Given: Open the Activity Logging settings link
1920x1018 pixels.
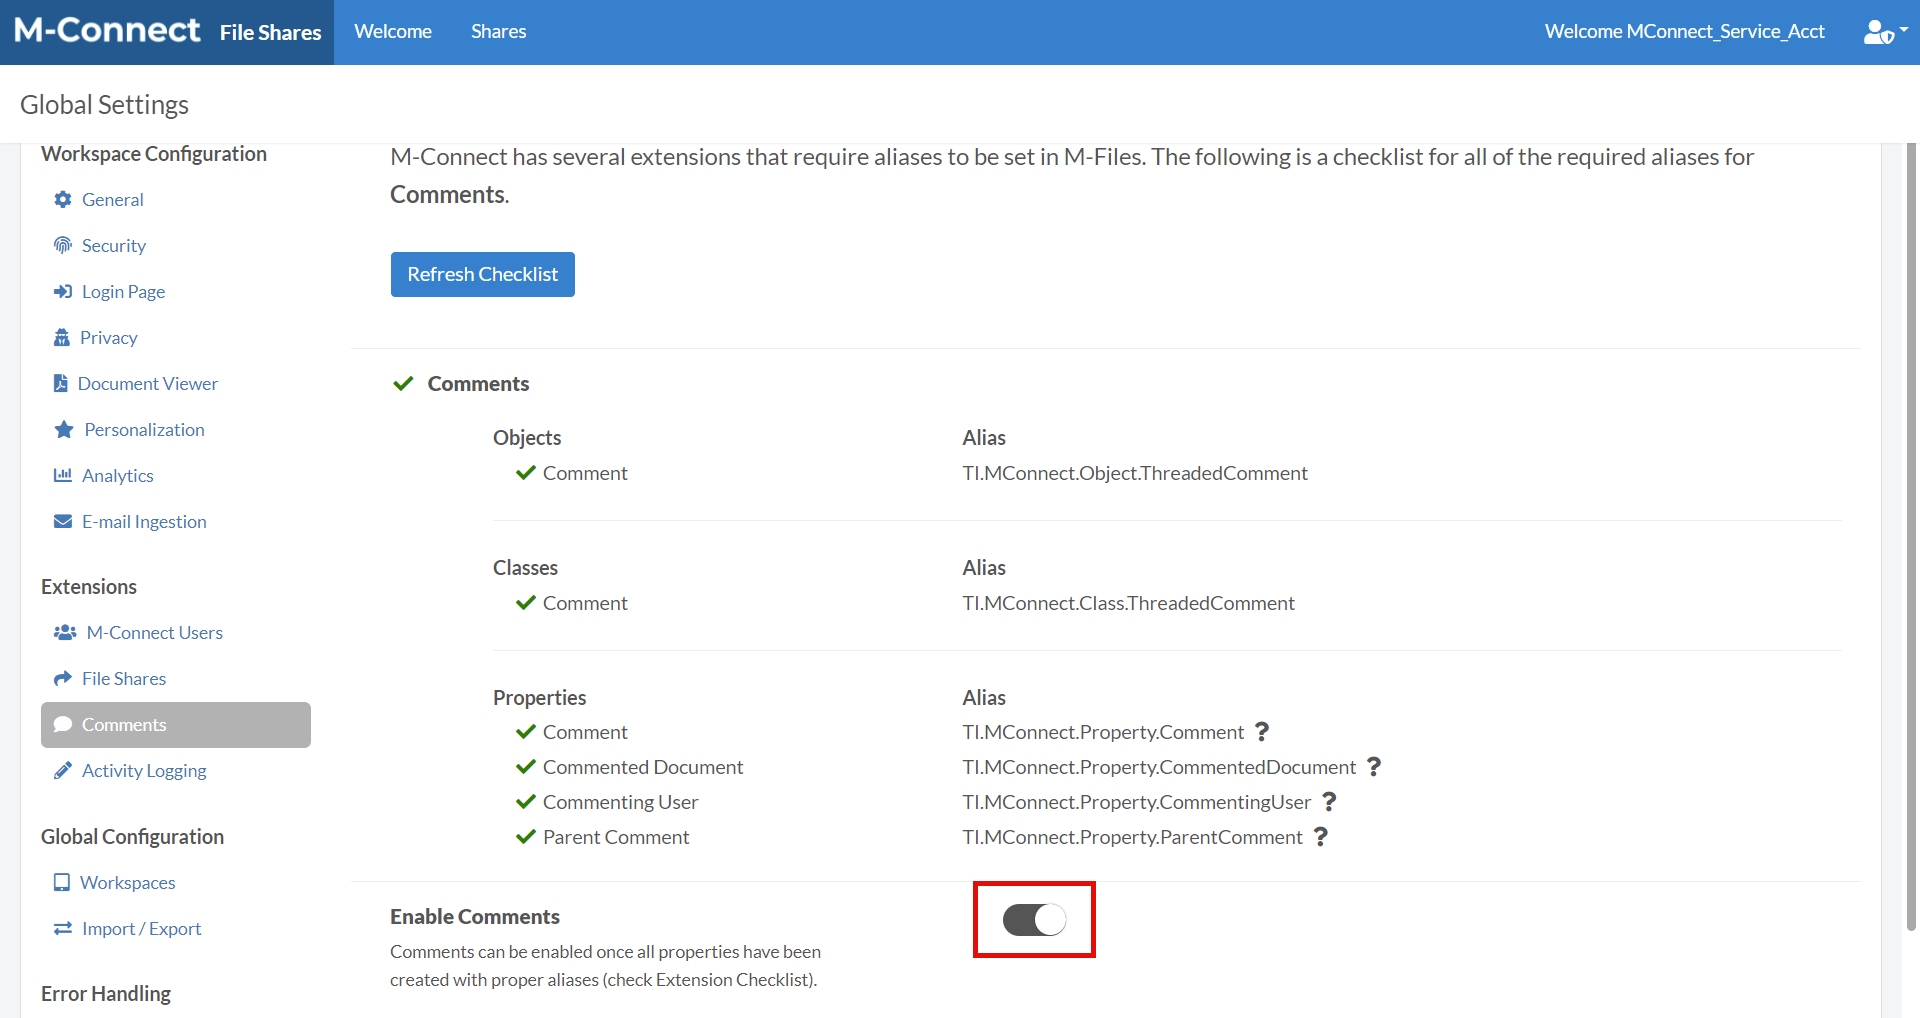Looking at the screenshot, I should pos(144,770).
